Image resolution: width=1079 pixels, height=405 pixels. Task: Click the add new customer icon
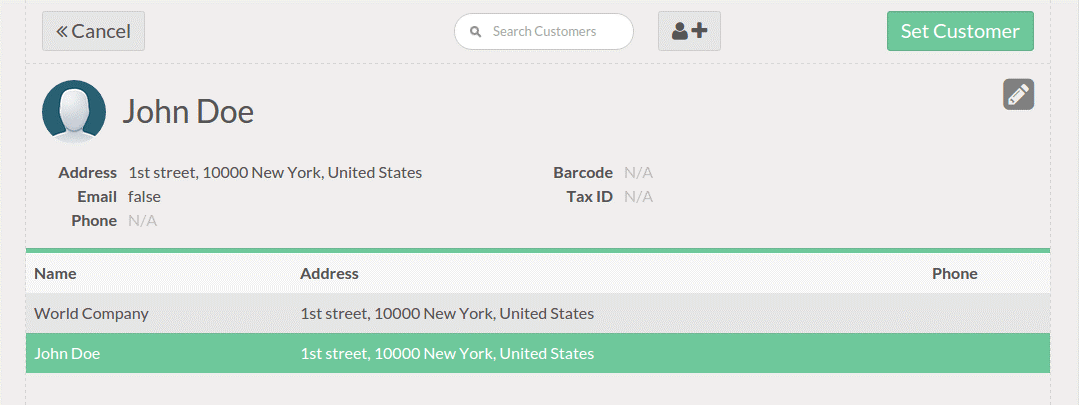689,31
